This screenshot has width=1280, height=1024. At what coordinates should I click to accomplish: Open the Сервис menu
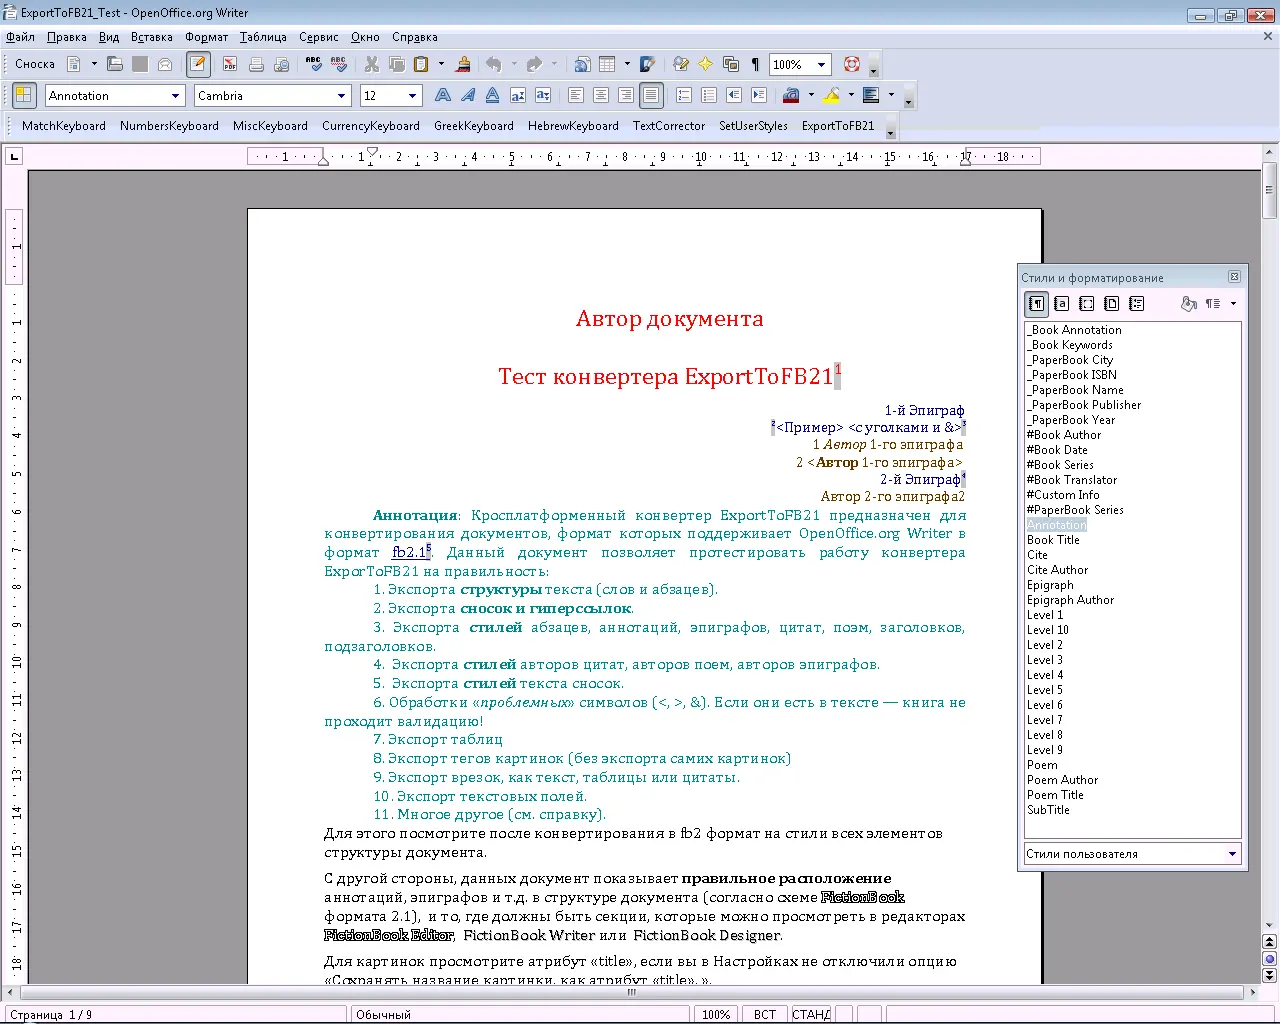click(x=318, y=37)
